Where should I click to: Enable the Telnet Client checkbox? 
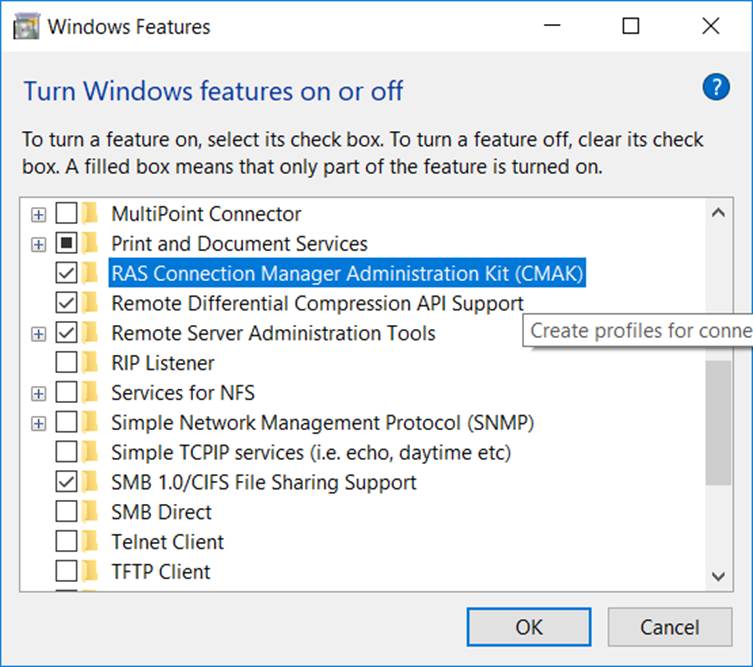[x=66, y=542]
